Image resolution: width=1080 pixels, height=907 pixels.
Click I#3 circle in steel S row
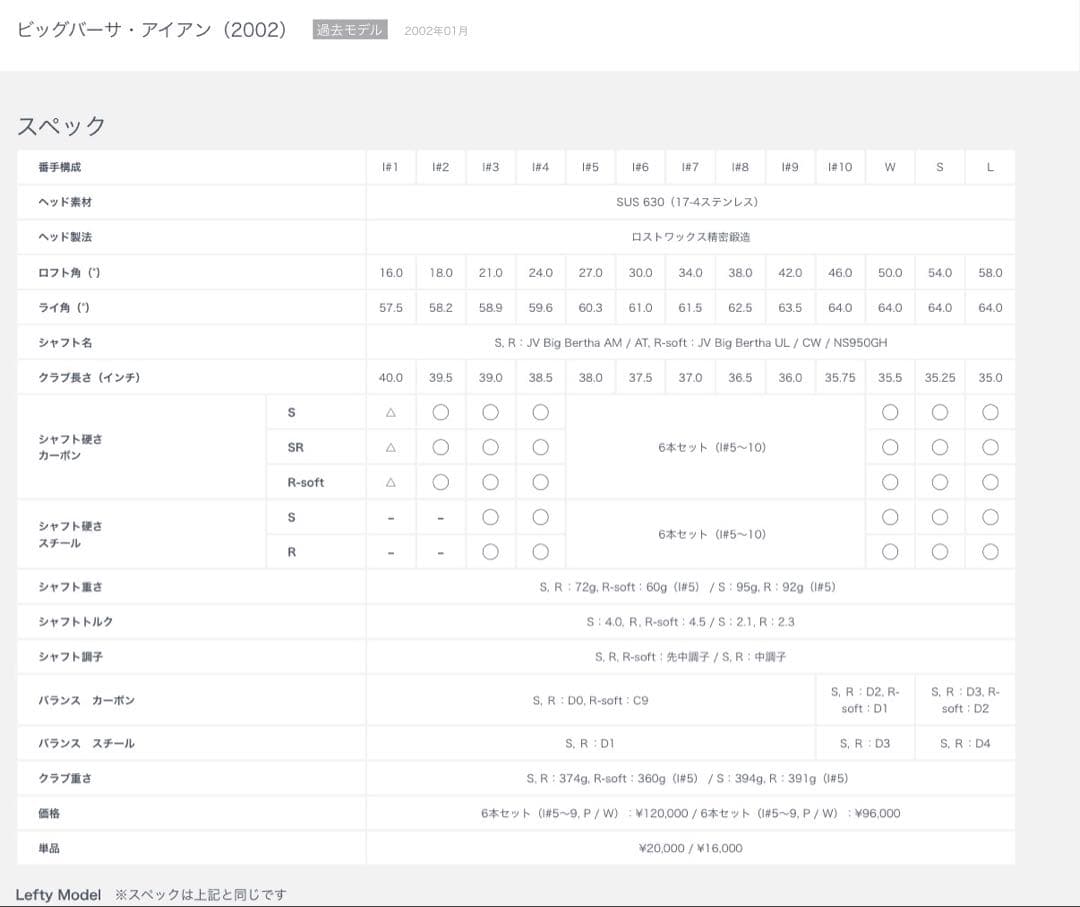[490, 517]
